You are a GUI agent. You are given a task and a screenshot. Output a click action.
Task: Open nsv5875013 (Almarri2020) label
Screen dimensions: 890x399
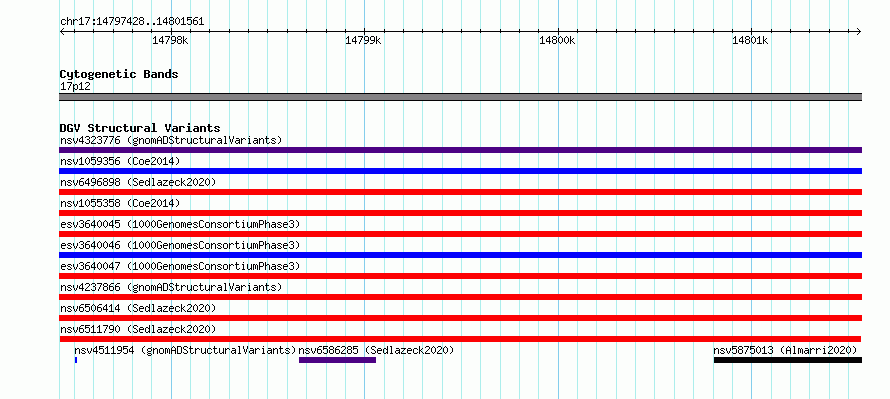tap(785, 350)
